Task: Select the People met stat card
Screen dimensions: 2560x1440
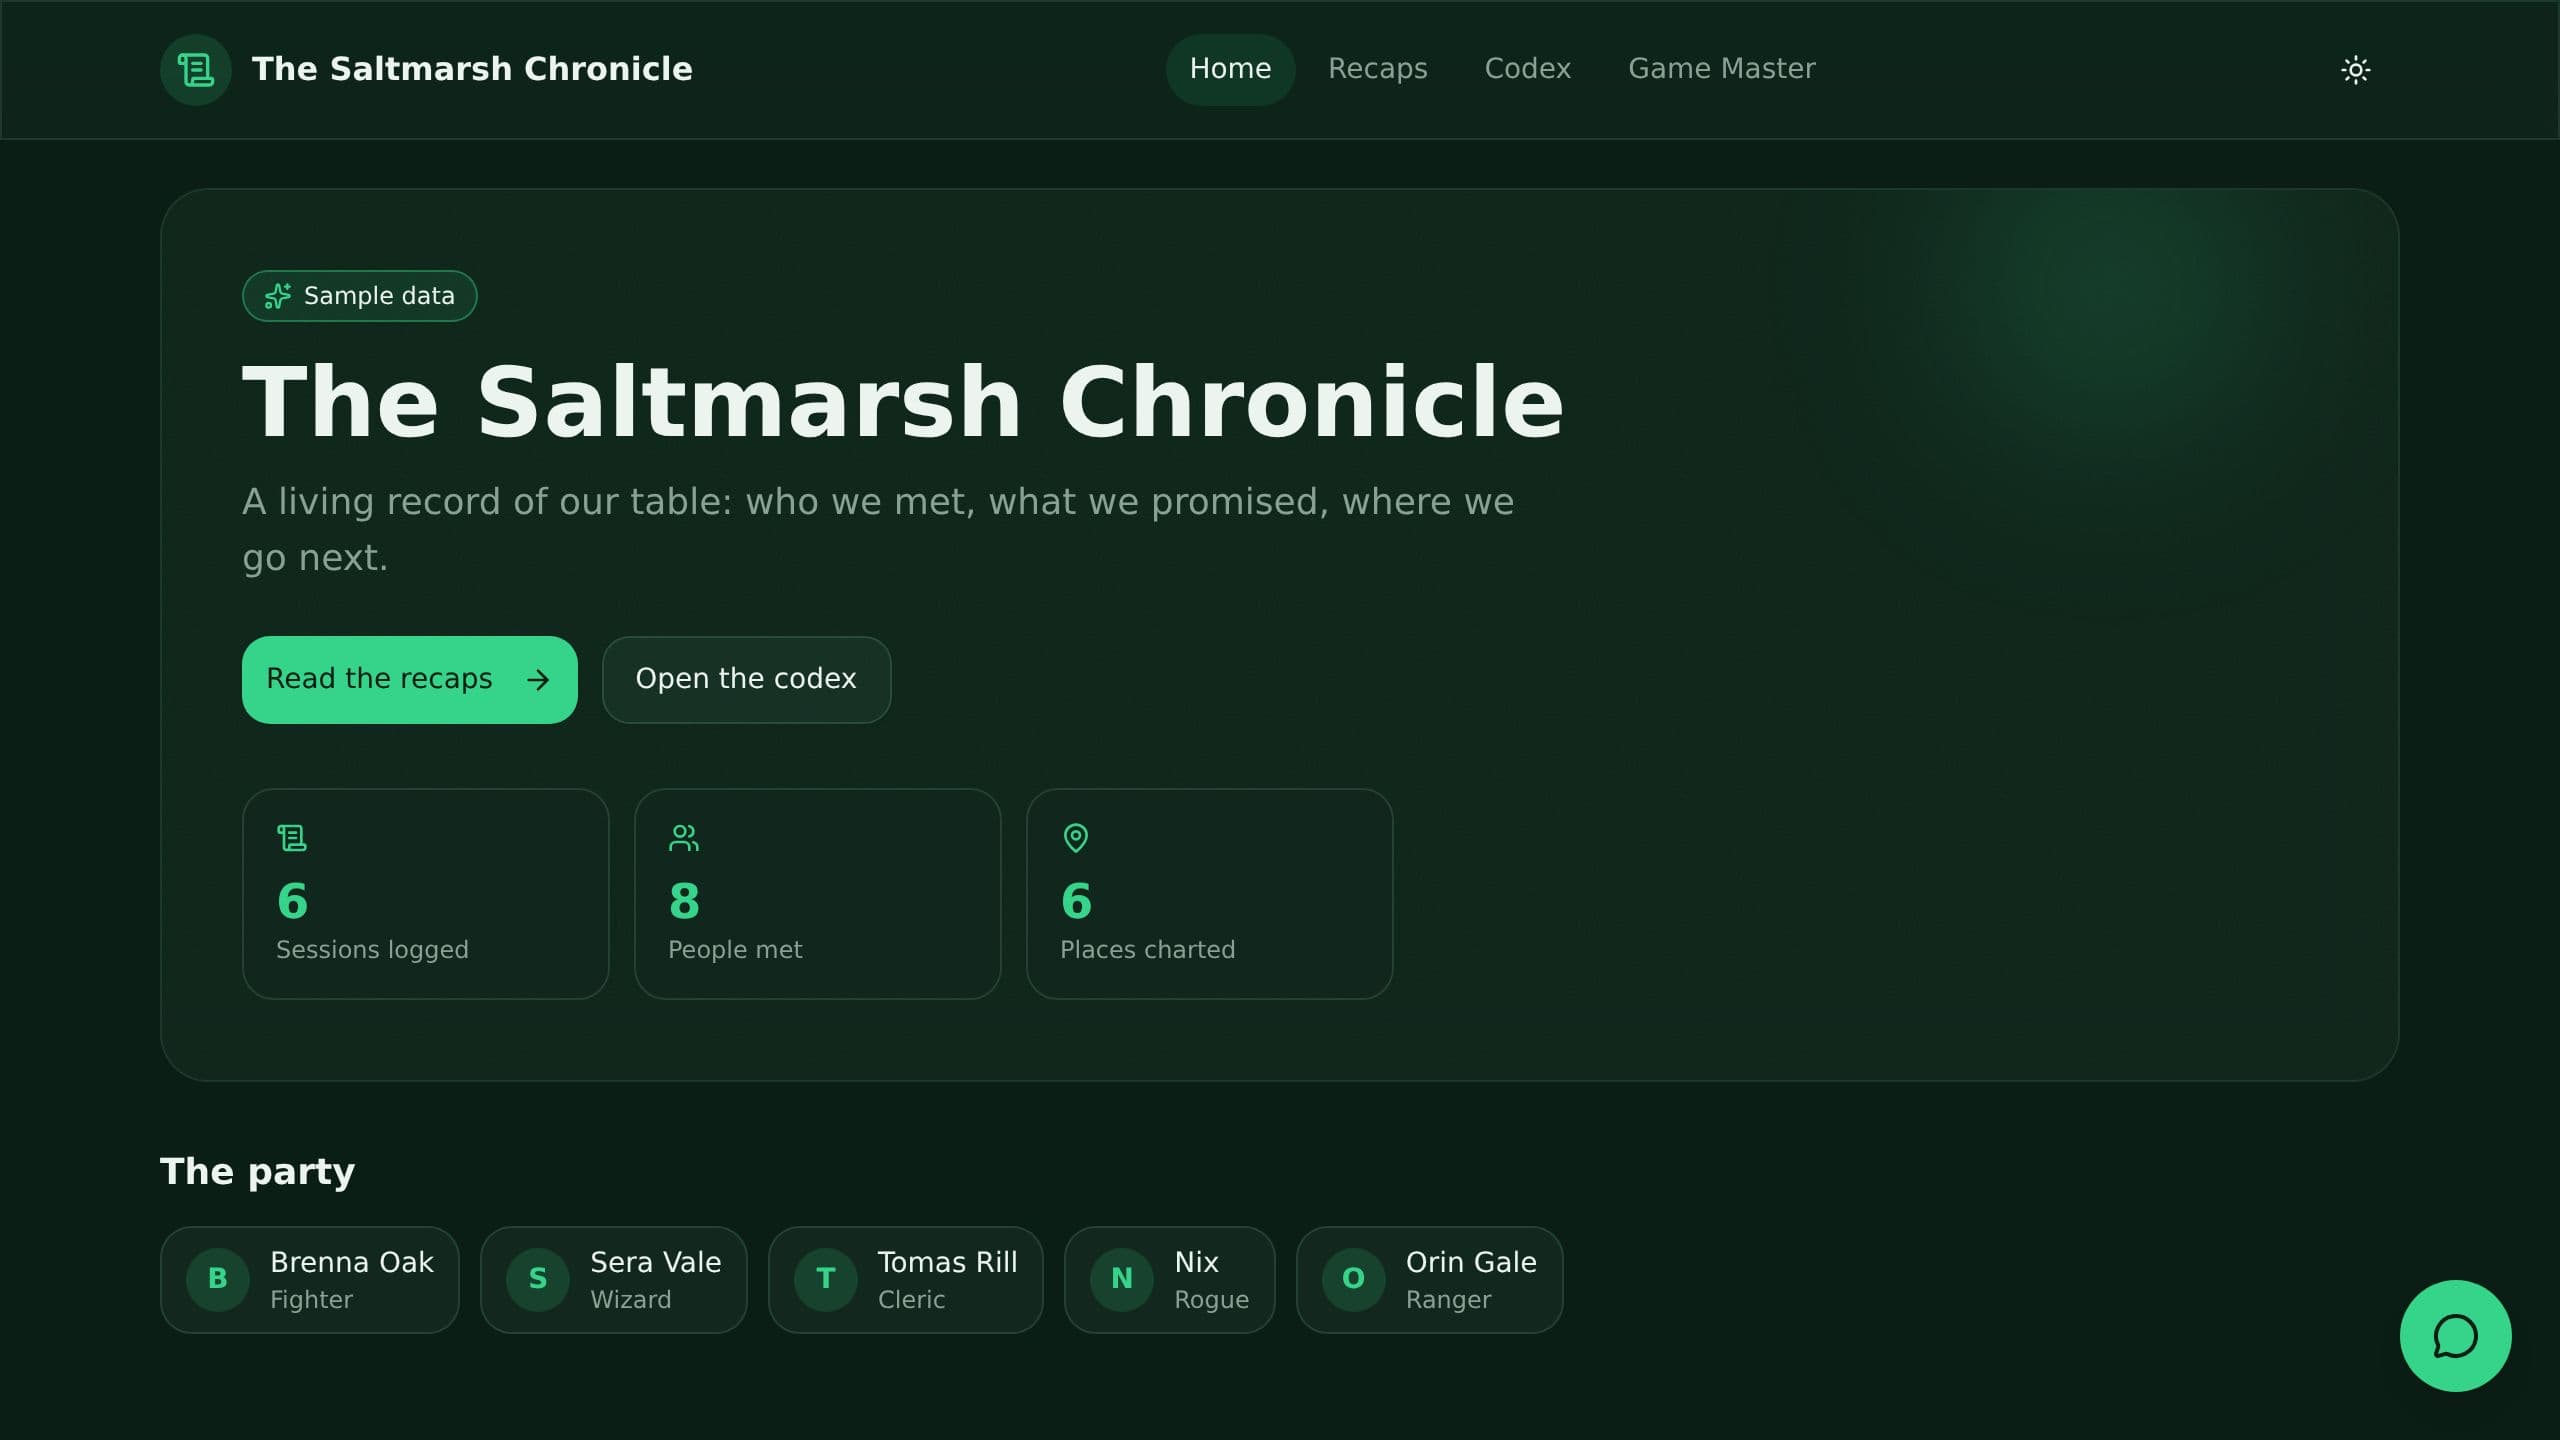Action: 818,894
